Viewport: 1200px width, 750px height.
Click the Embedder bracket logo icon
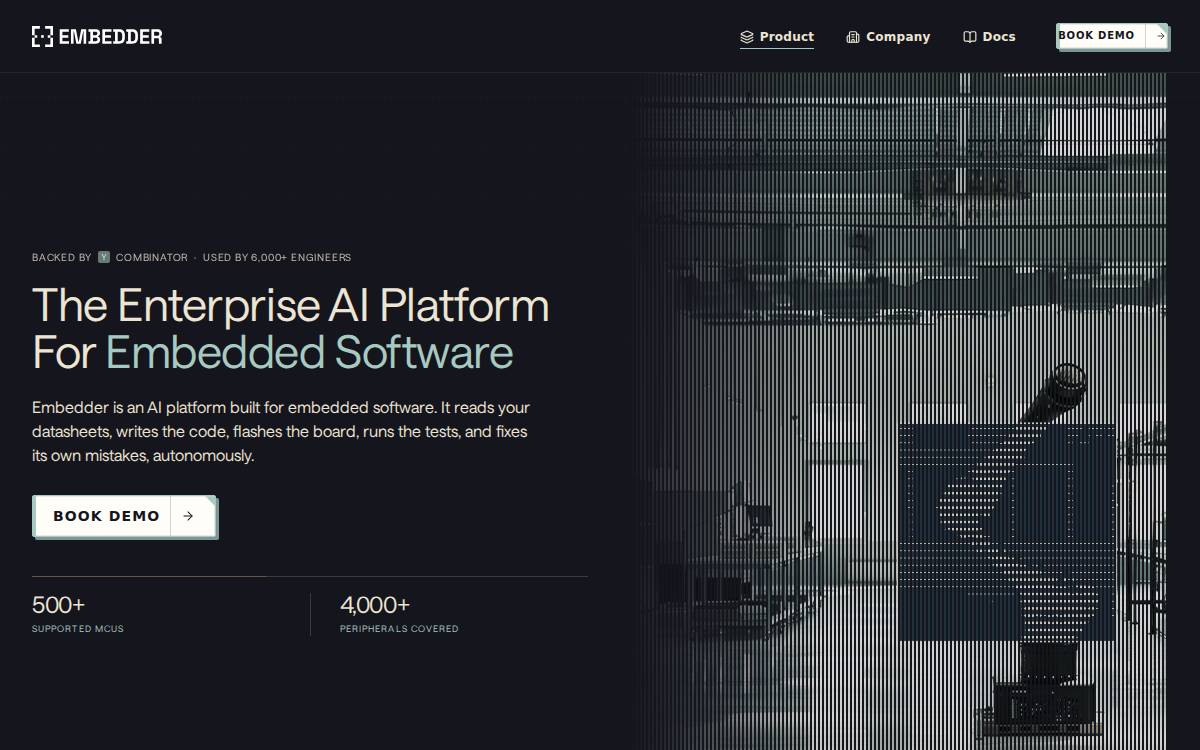[42, 37]
